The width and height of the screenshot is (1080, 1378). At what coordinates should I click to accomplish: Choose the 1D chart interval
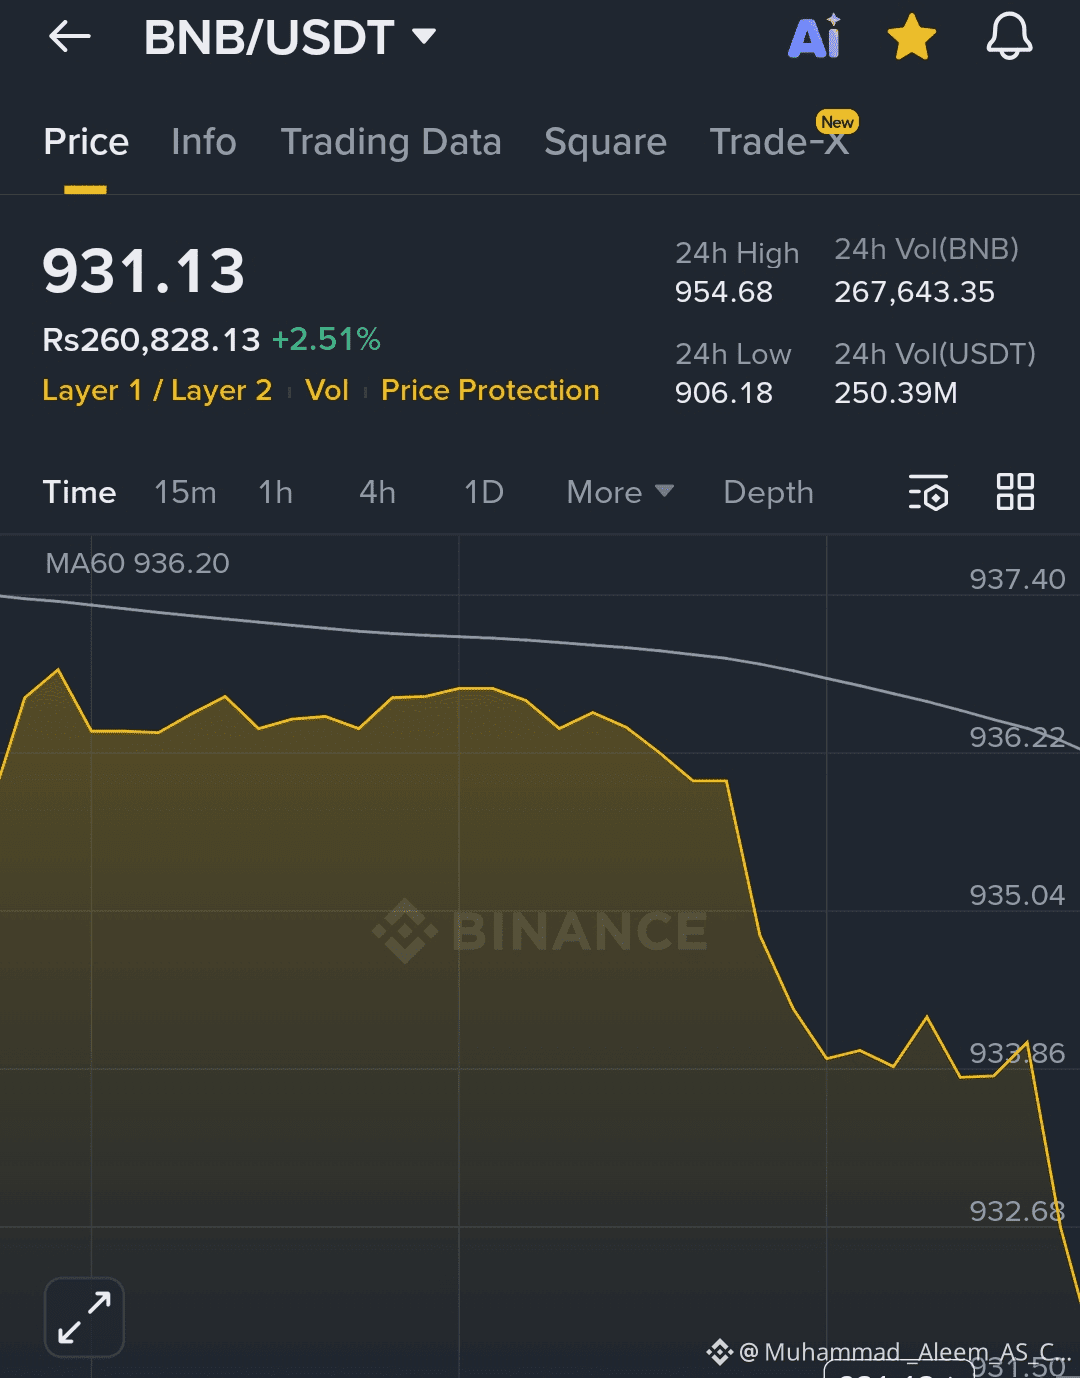[483, 492]
